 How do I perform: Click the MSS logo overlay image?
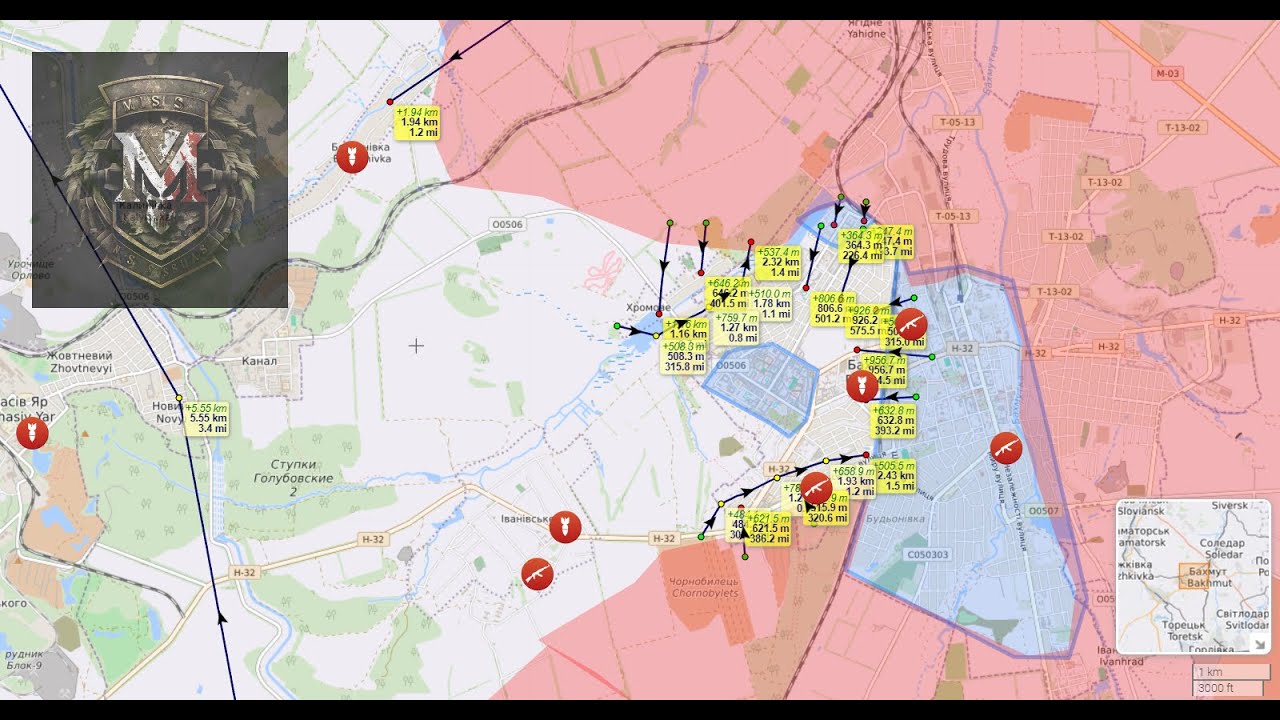click(x=160, y=180)
